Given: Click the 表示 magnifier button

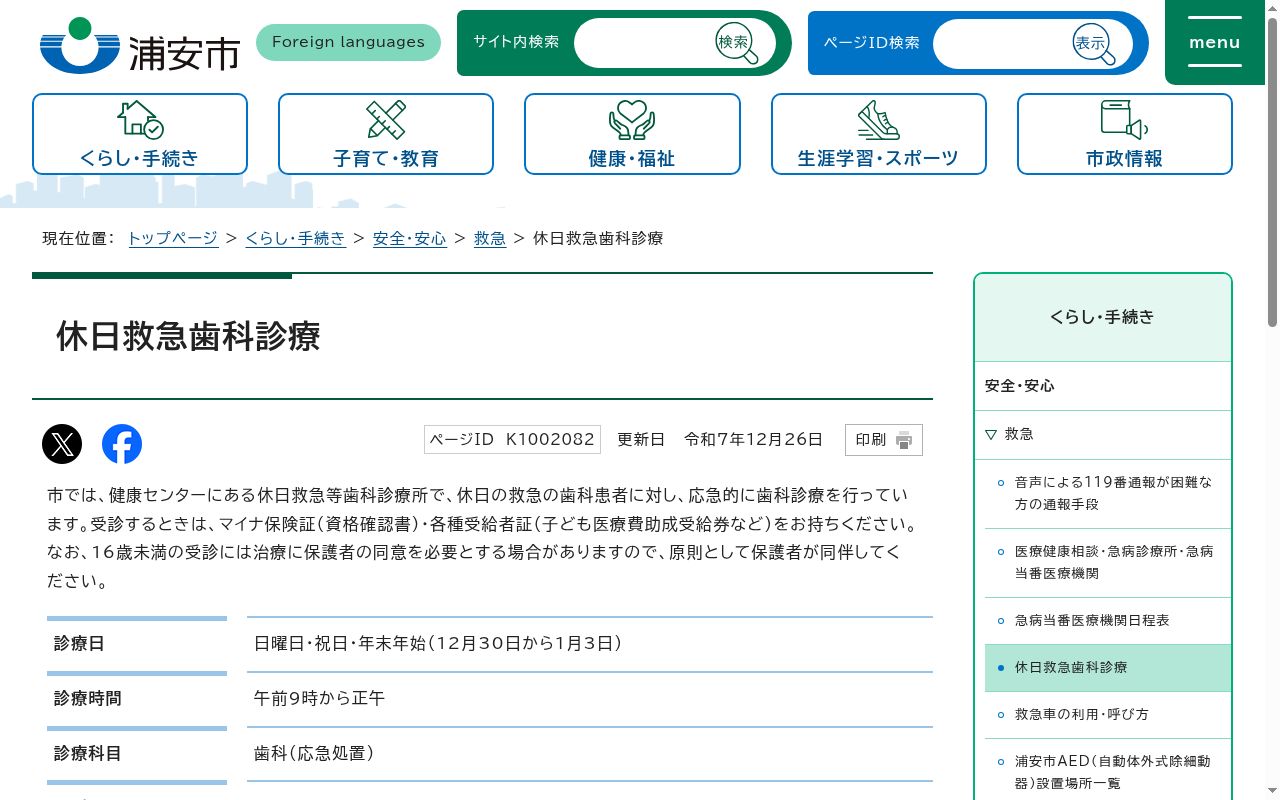Looking at the screenshot, I should tap(1094, 44).
